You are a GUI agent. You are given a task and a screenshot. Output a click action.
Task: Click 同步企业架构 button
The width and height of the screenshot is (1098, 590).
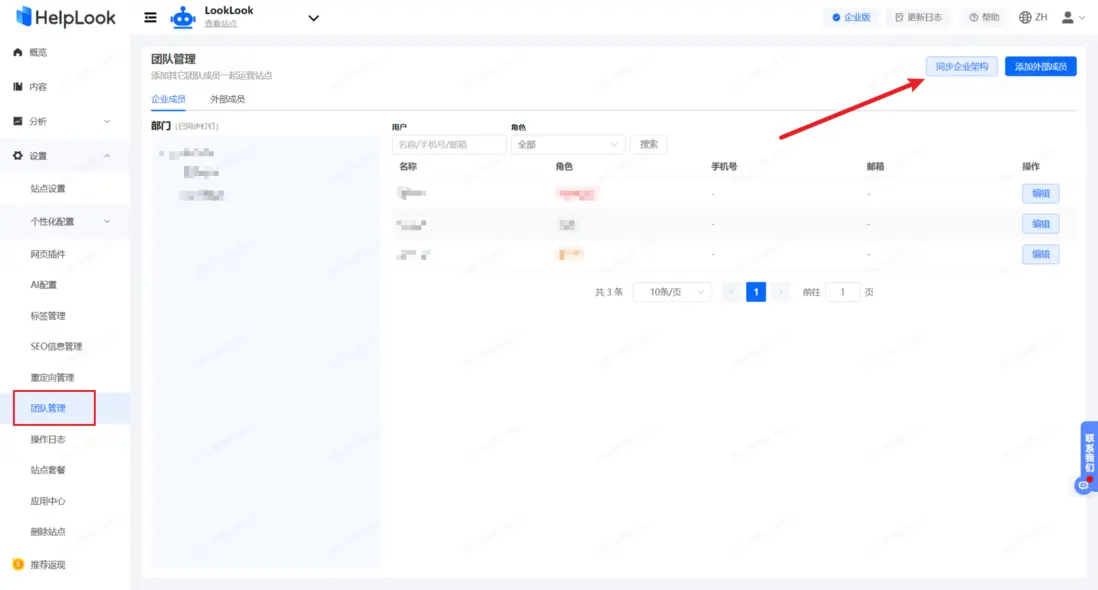coord(961,66)
